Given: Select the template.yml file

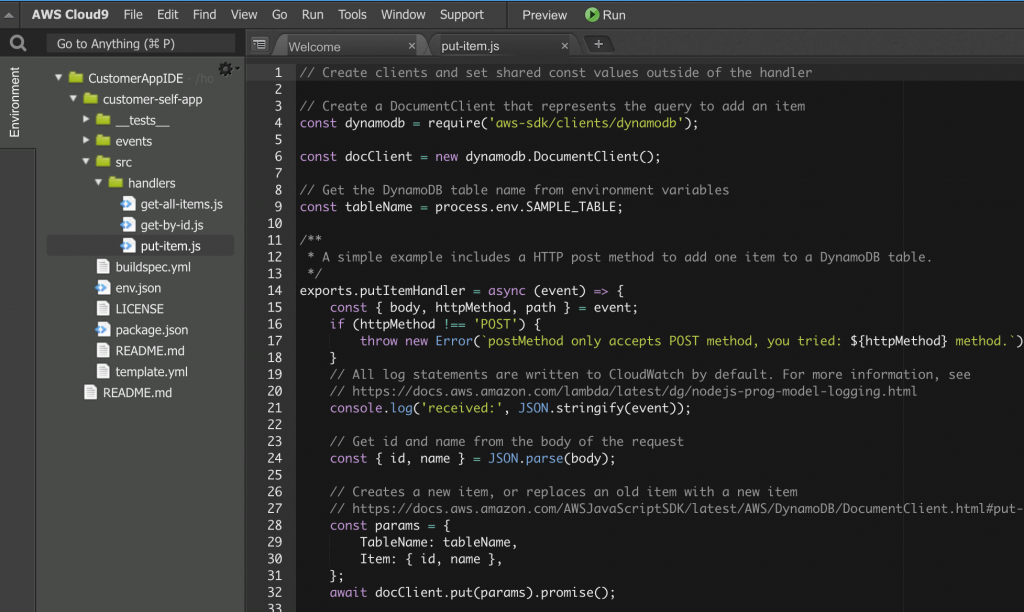Looking at the screenshot, I should (x=151, y=372).
